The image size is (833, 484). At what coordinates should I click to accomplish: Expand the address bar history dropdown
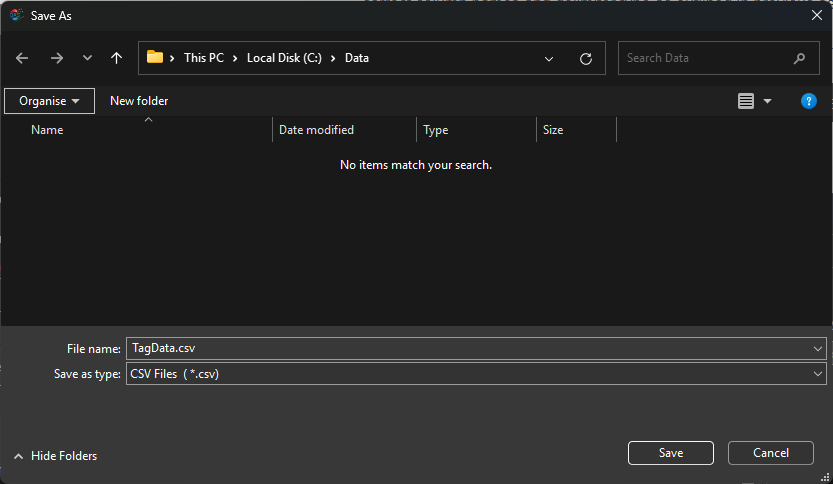549,58
